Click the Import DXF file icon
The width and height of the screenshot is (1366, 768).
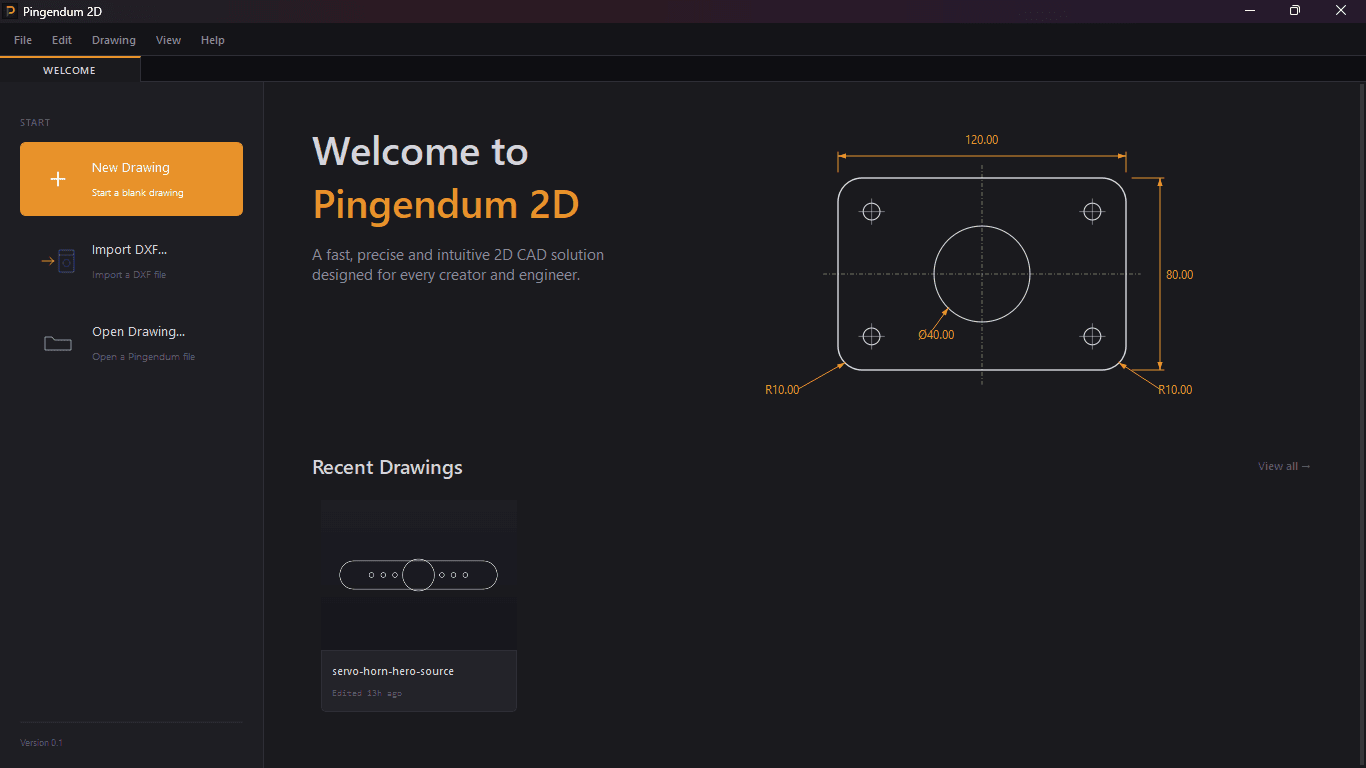58,261
